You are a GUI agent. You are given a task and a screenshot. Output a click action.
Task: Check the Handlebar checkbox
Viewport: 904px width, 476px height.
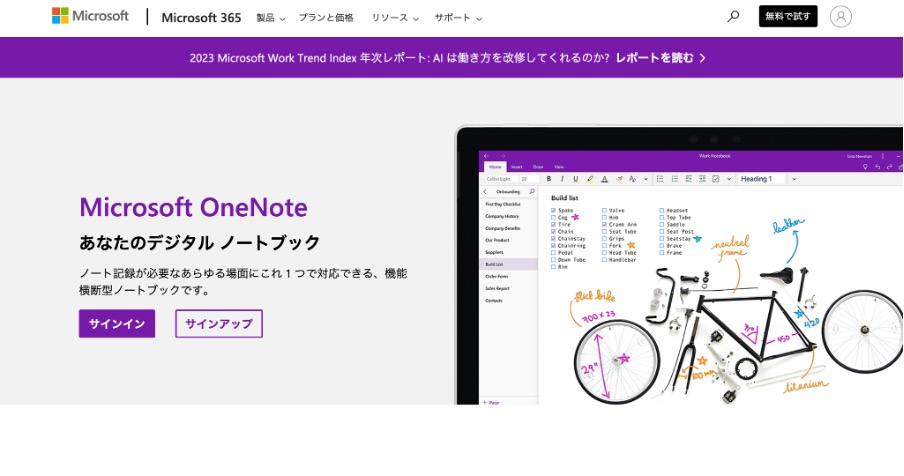[x=604, y=259]
